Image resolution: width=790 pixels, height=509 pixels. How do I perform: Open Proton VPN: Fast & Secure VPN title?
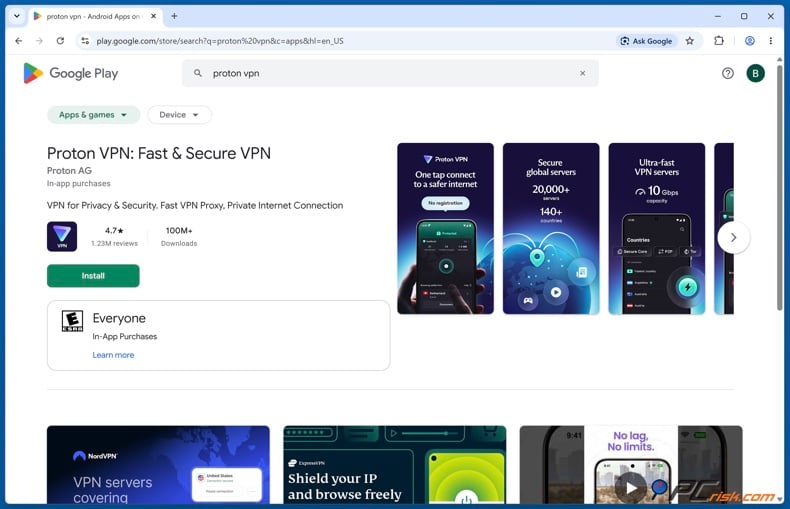click(159, 153)
